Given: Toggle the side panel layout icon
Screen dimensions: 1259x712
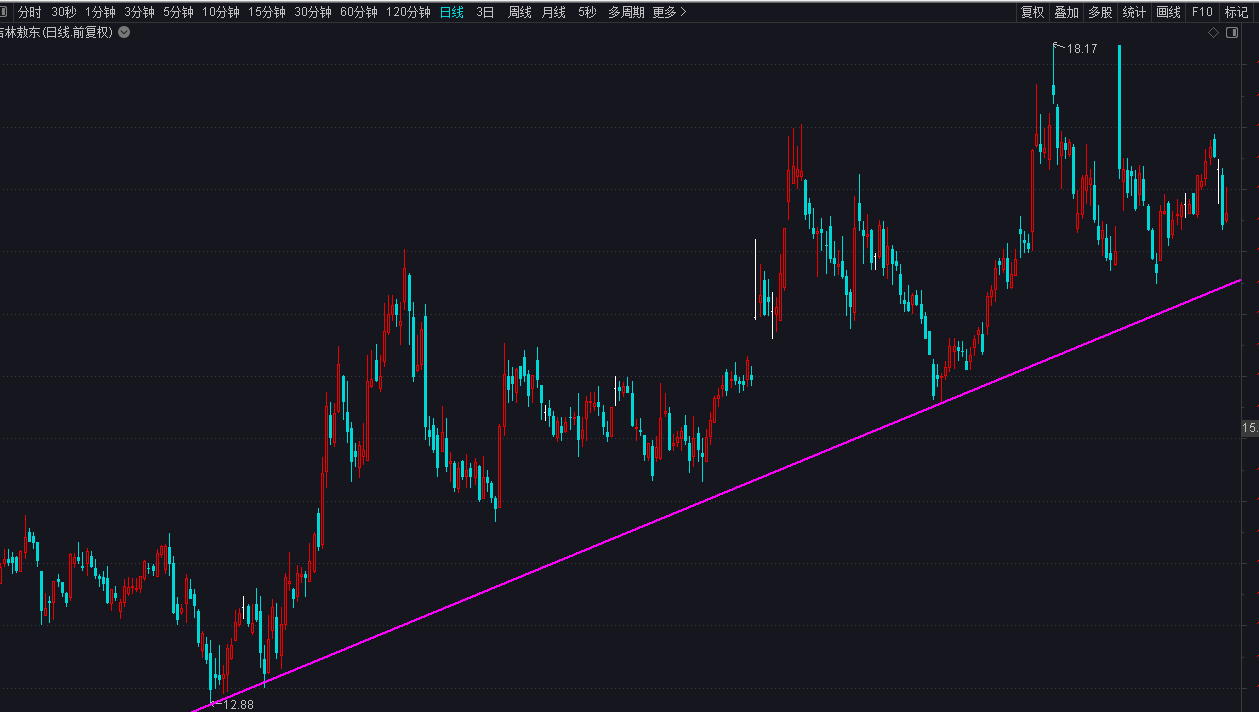Looking at the screenshot, I should pos(1231,32).
